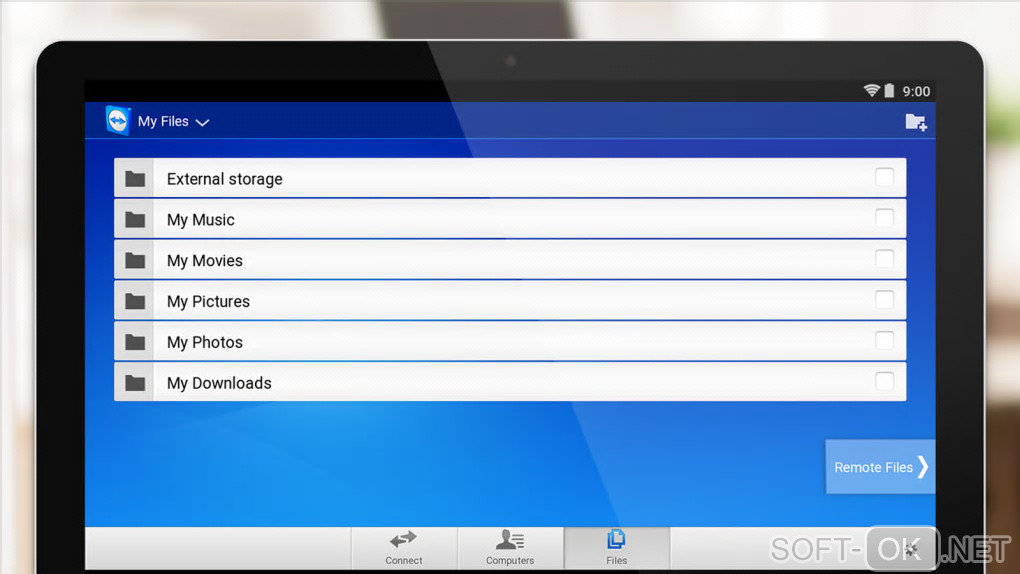
Task: Click the External storage folder icon
Action: (x=135, y=178)
